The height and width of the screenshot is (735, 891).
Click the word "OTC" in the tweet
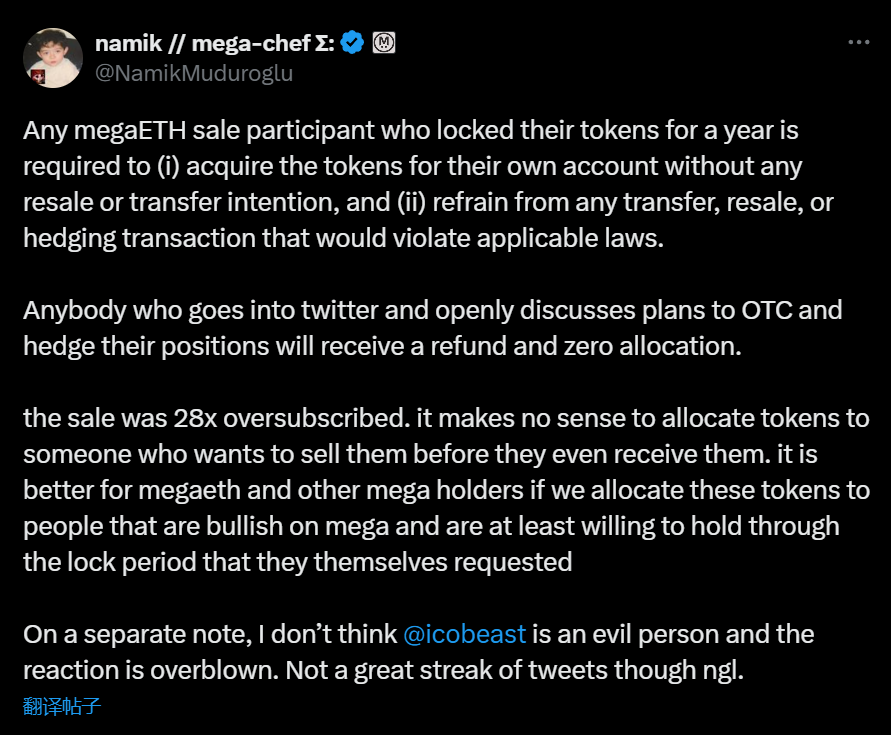tap(766, 309)
